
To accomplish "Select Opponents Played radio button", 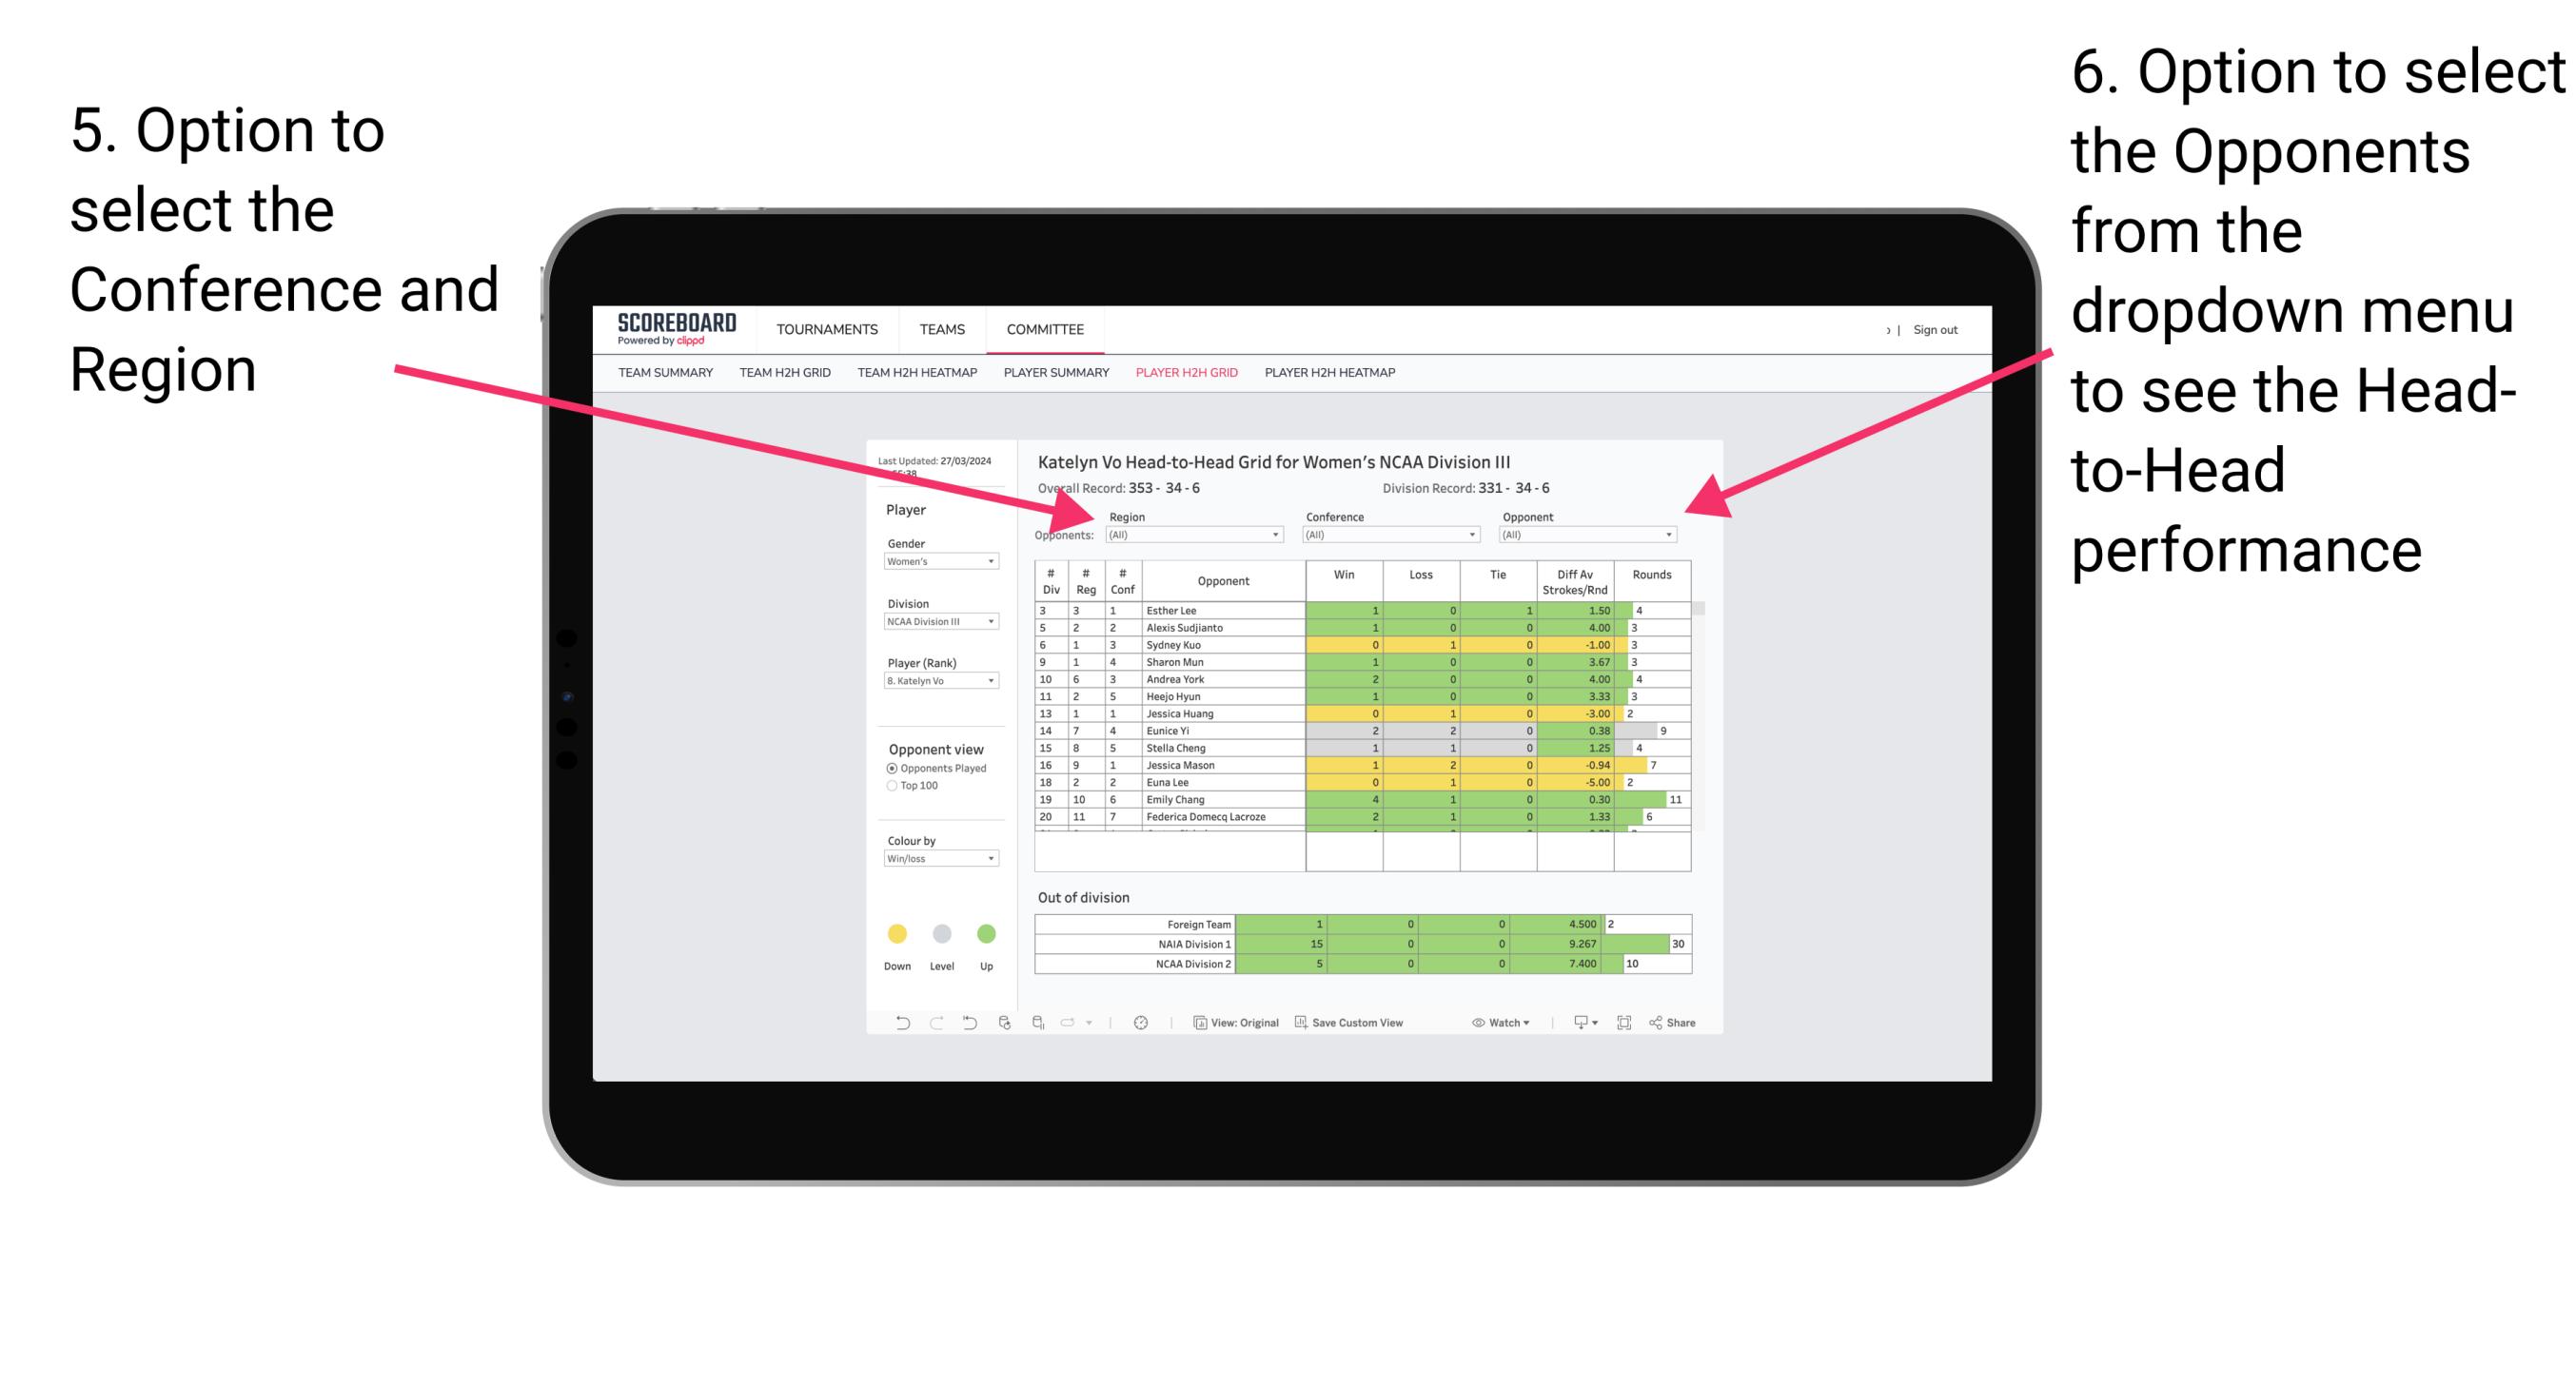I will click(890, 767).
